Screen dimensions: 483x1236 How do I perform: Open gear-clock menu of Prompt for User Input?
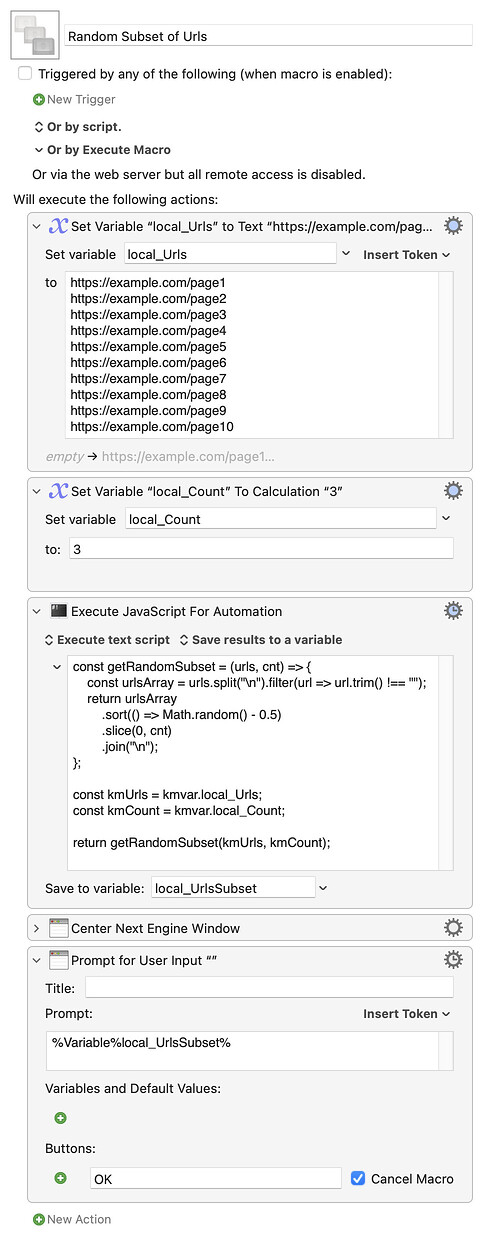tap(454, 960)
